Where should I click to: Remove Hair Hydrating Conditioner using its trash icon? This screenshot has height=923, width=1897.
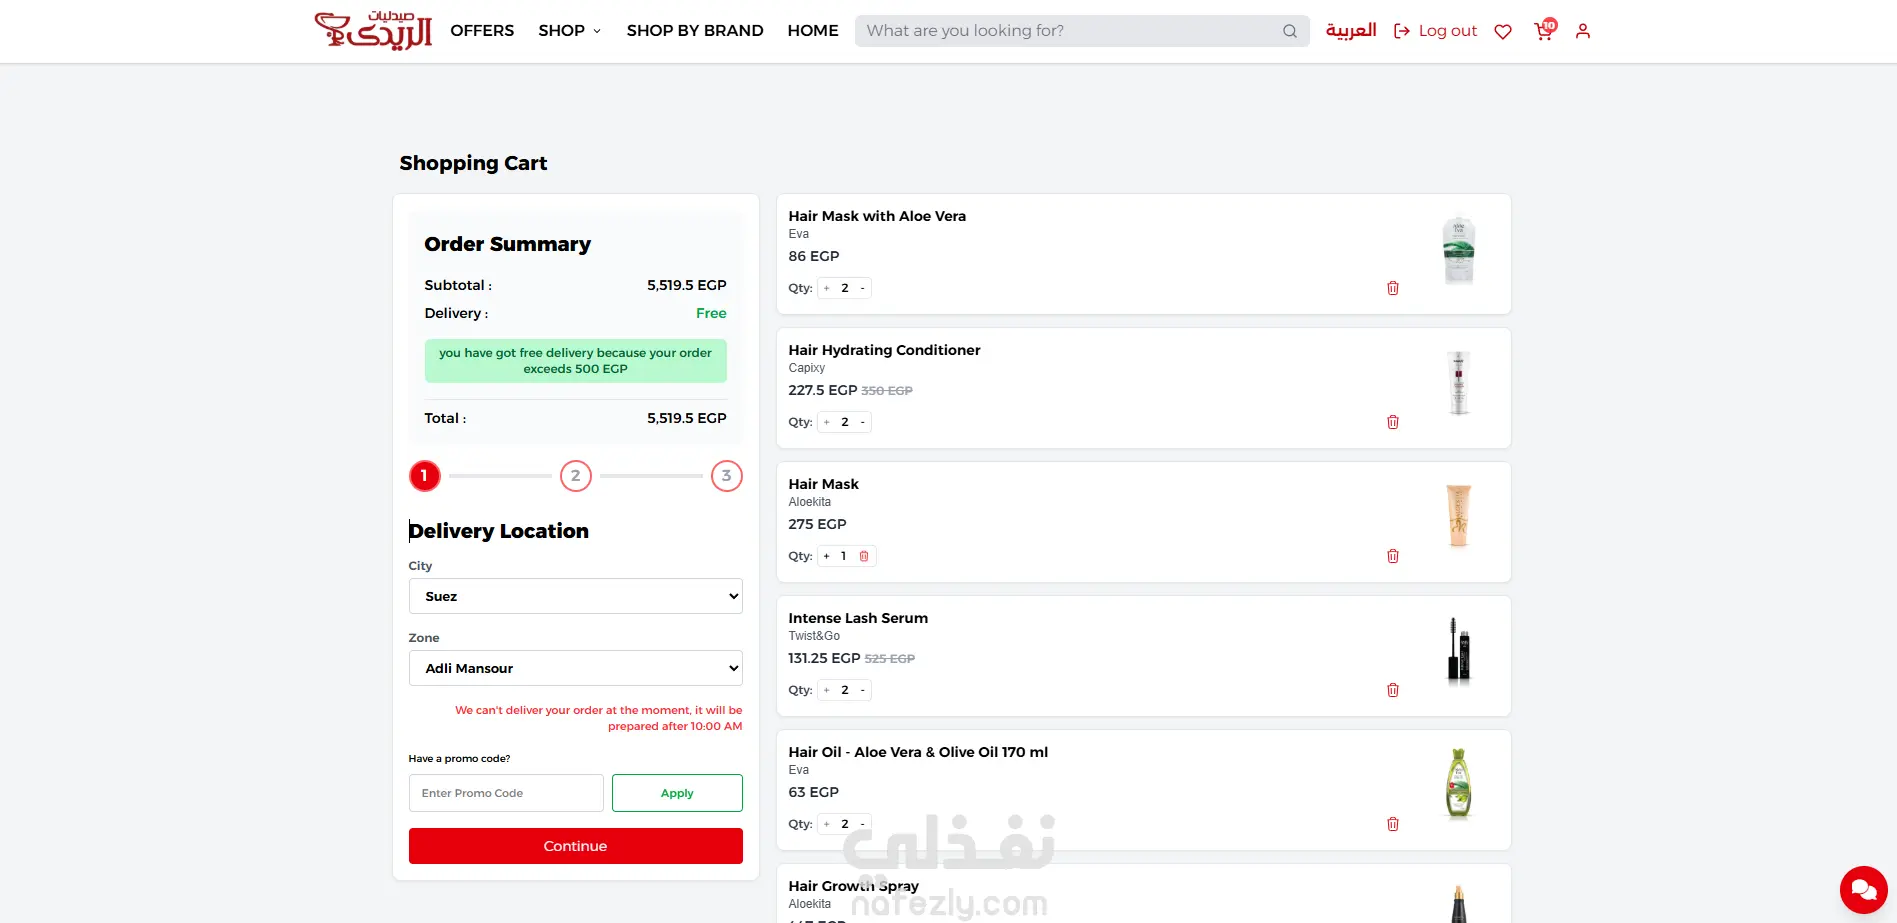(1393, 422)
